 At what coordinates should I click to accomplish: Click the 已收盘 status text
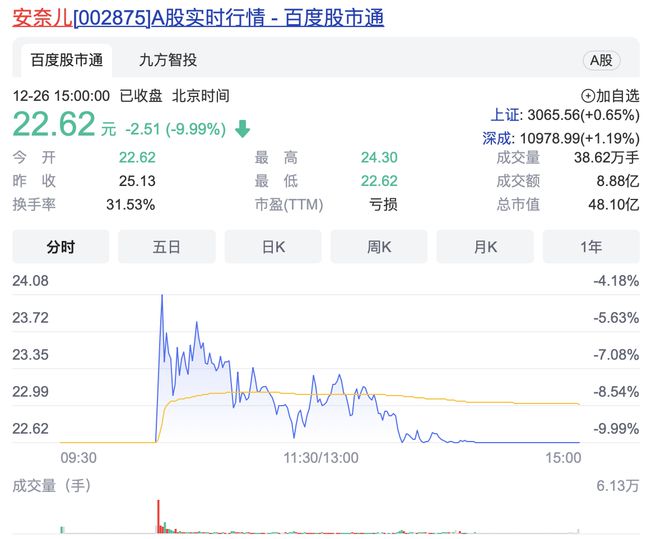(141, 96)
